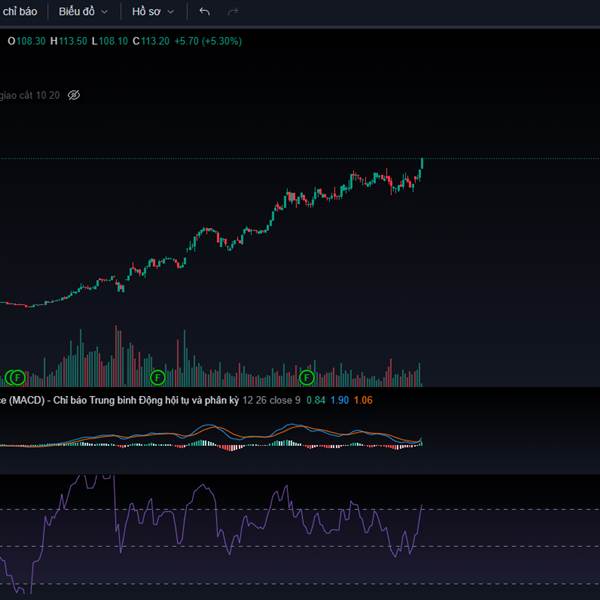Screen dimensions: 600x600
Task: Click the close price value 113.20
Action: click(154, 41)
